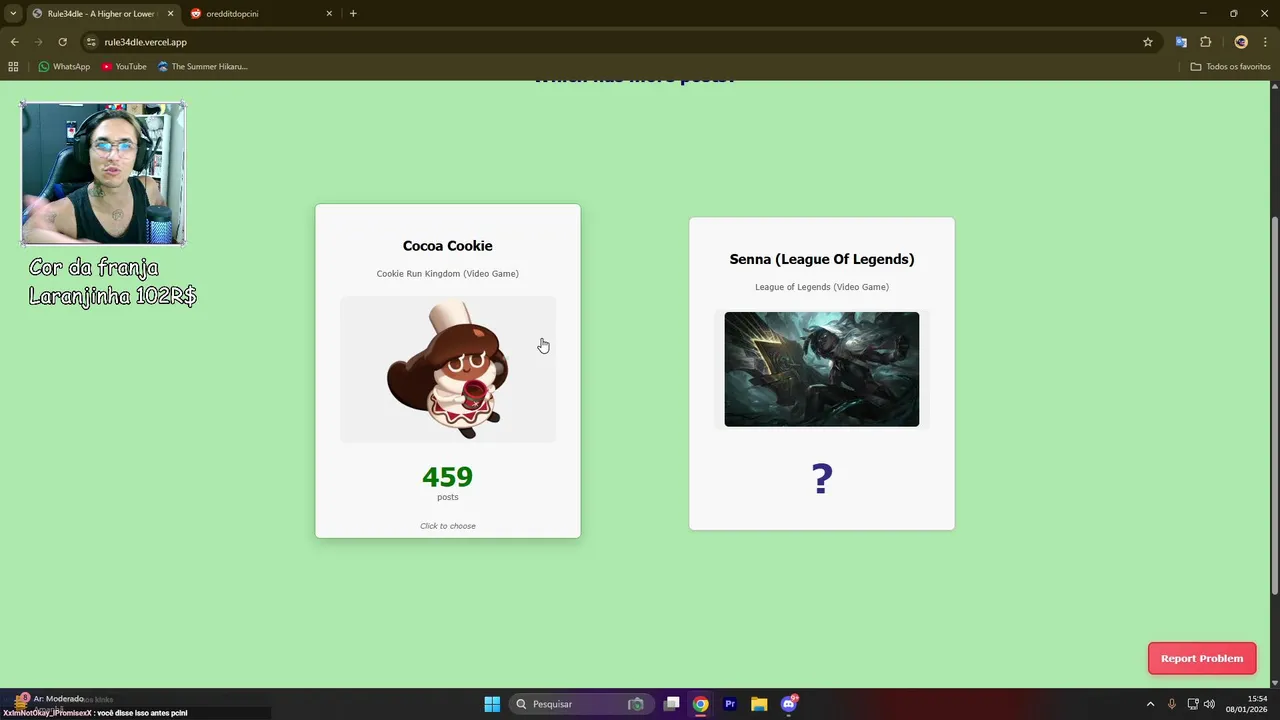Open File Explorer from the taskbar
The width and height of the screenshot is (1280, 720).
pyautogui.click(x=759, y=704)
